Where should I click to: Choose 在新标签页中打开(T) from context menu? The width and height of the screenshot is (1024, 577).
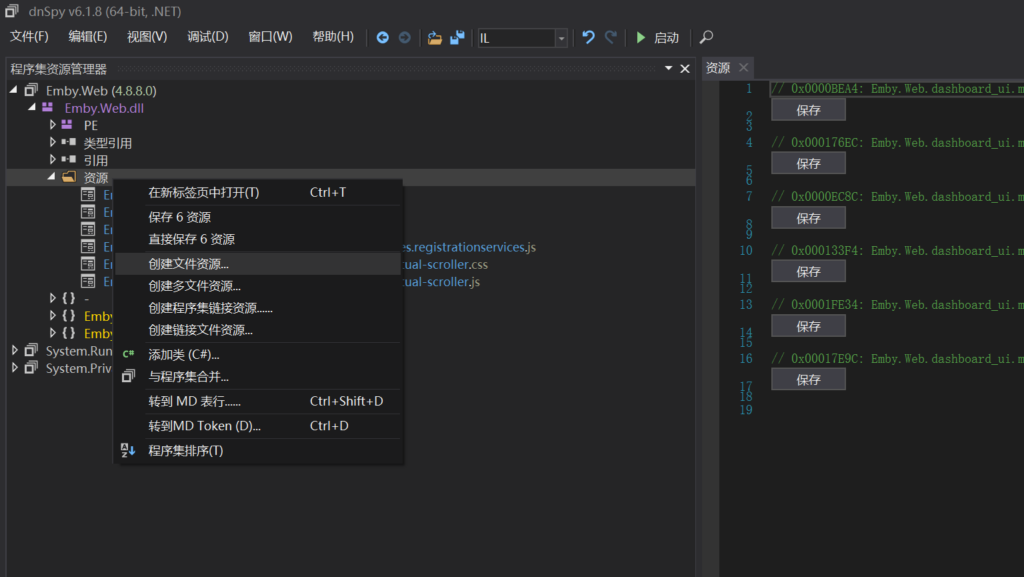pos(259,193)
